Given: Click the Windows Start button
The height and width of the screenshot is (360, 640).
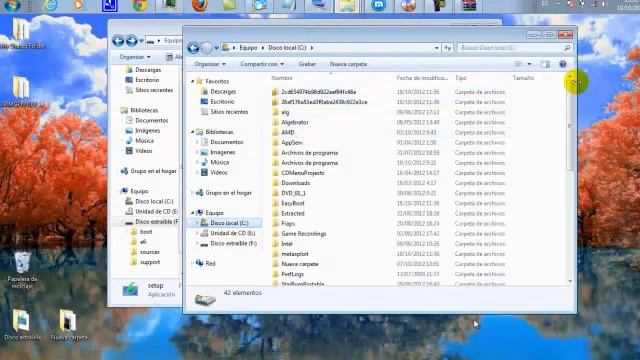Looking at the screenshot, I should 12,6.
